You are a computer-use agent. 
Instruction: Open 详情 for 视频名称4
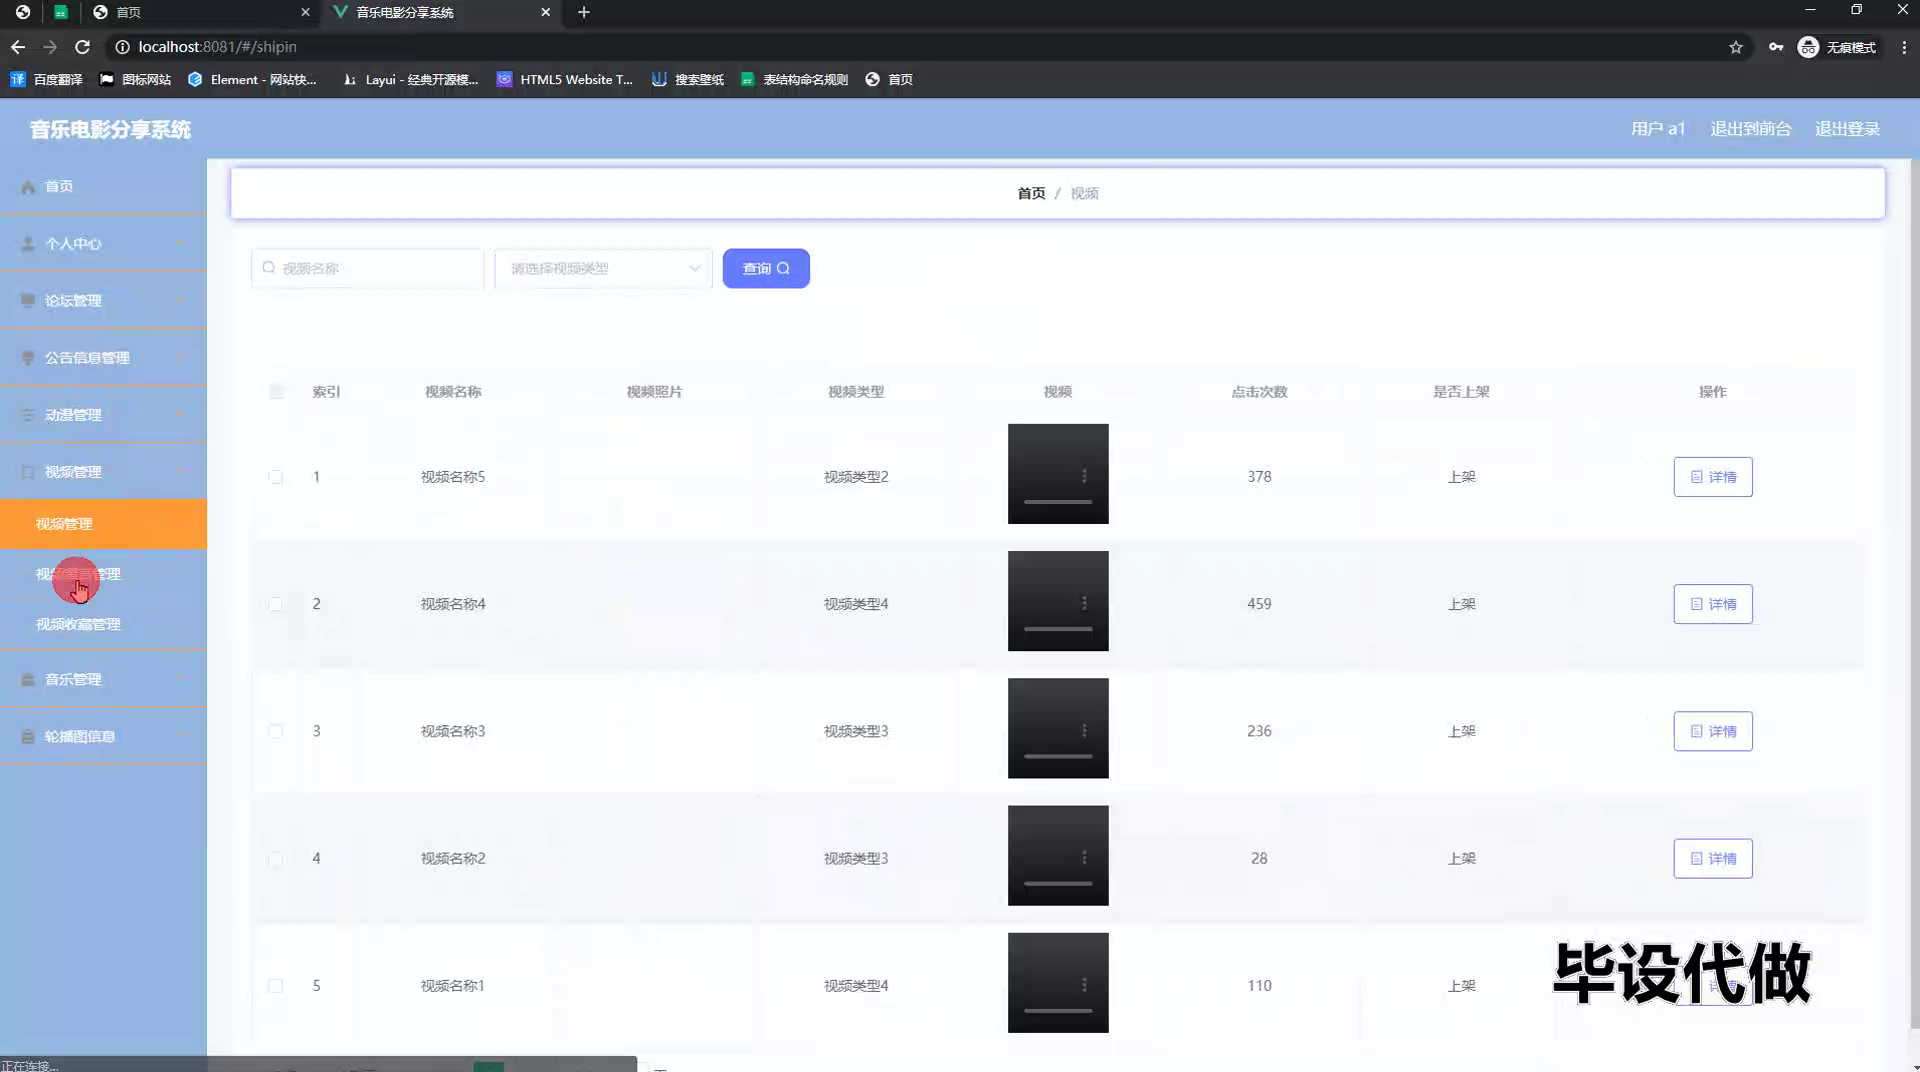coord(1713,604)
